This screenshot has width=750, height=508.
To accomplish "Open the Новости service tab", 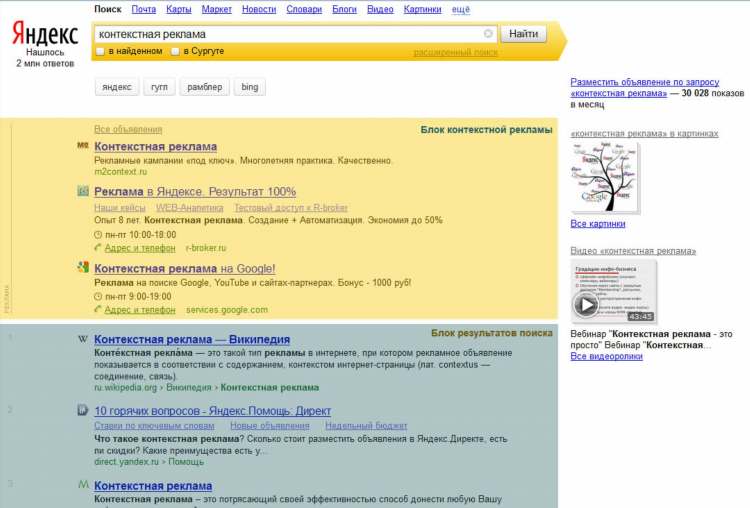I will pos(259,9).
